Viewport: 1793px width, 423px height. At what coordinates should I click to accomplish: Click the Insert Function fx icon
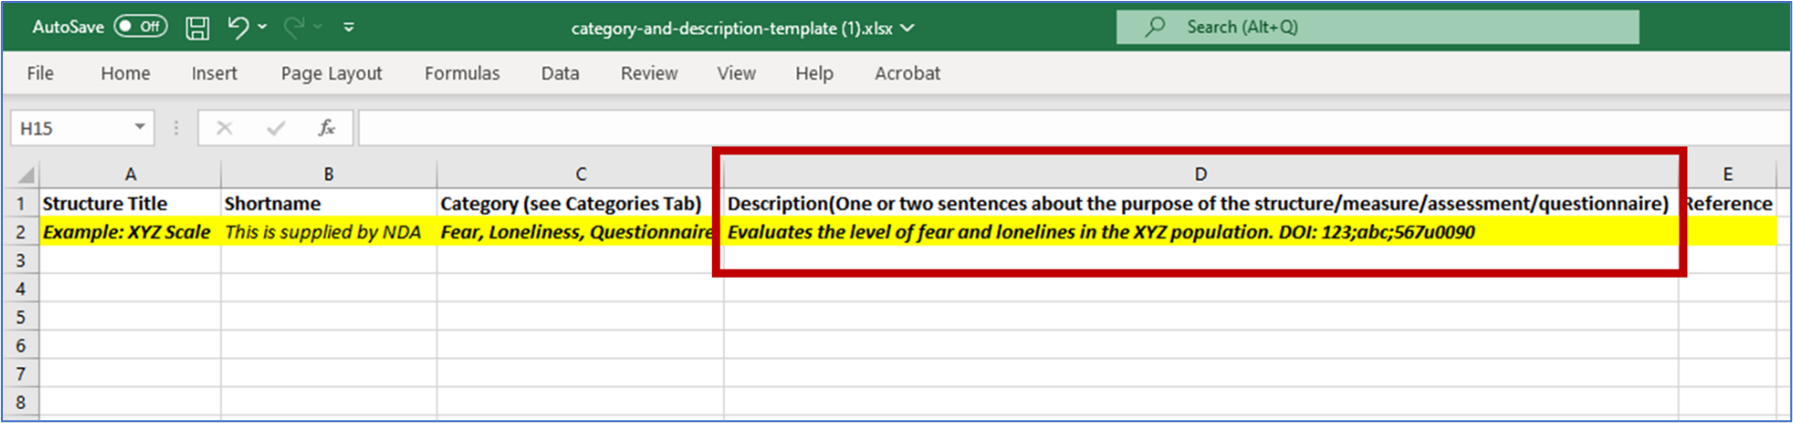coord(326,128)
